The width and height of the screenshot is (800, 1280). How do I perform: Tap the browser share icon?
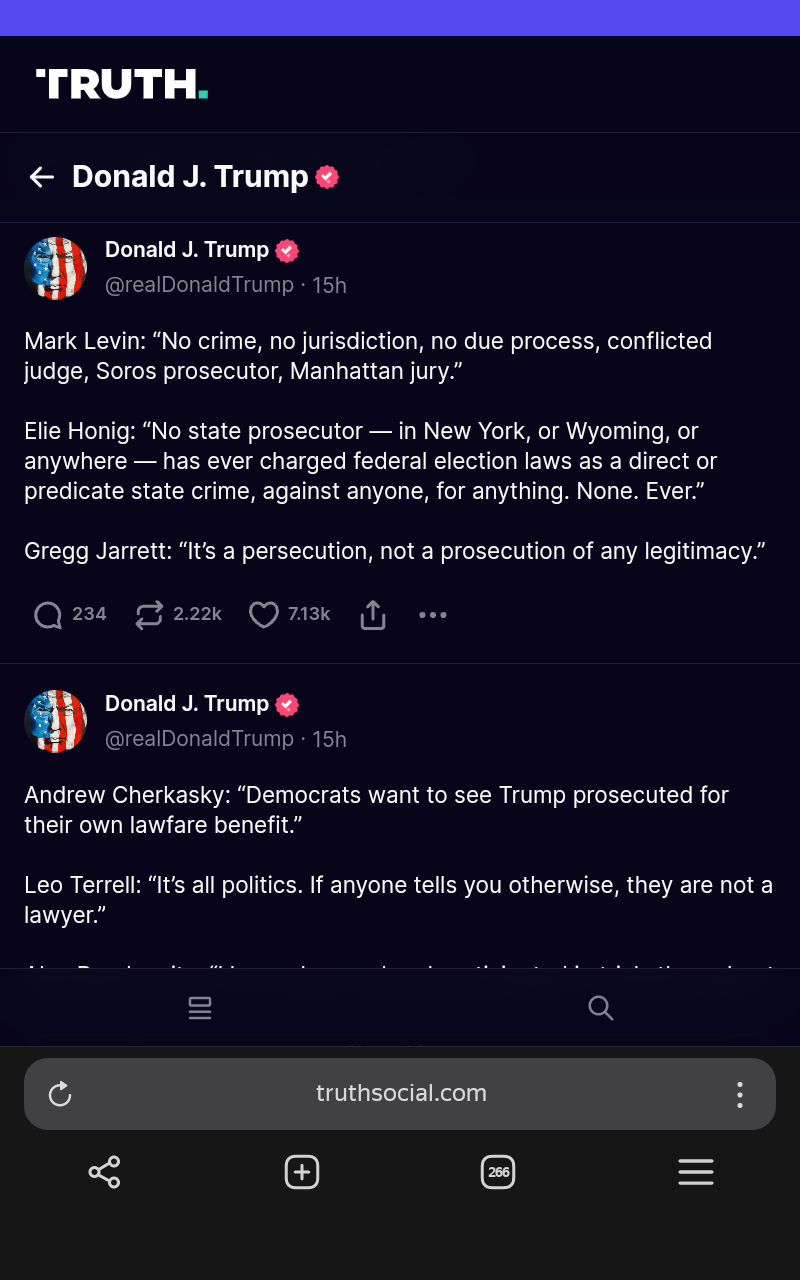tap(104, 1172)
